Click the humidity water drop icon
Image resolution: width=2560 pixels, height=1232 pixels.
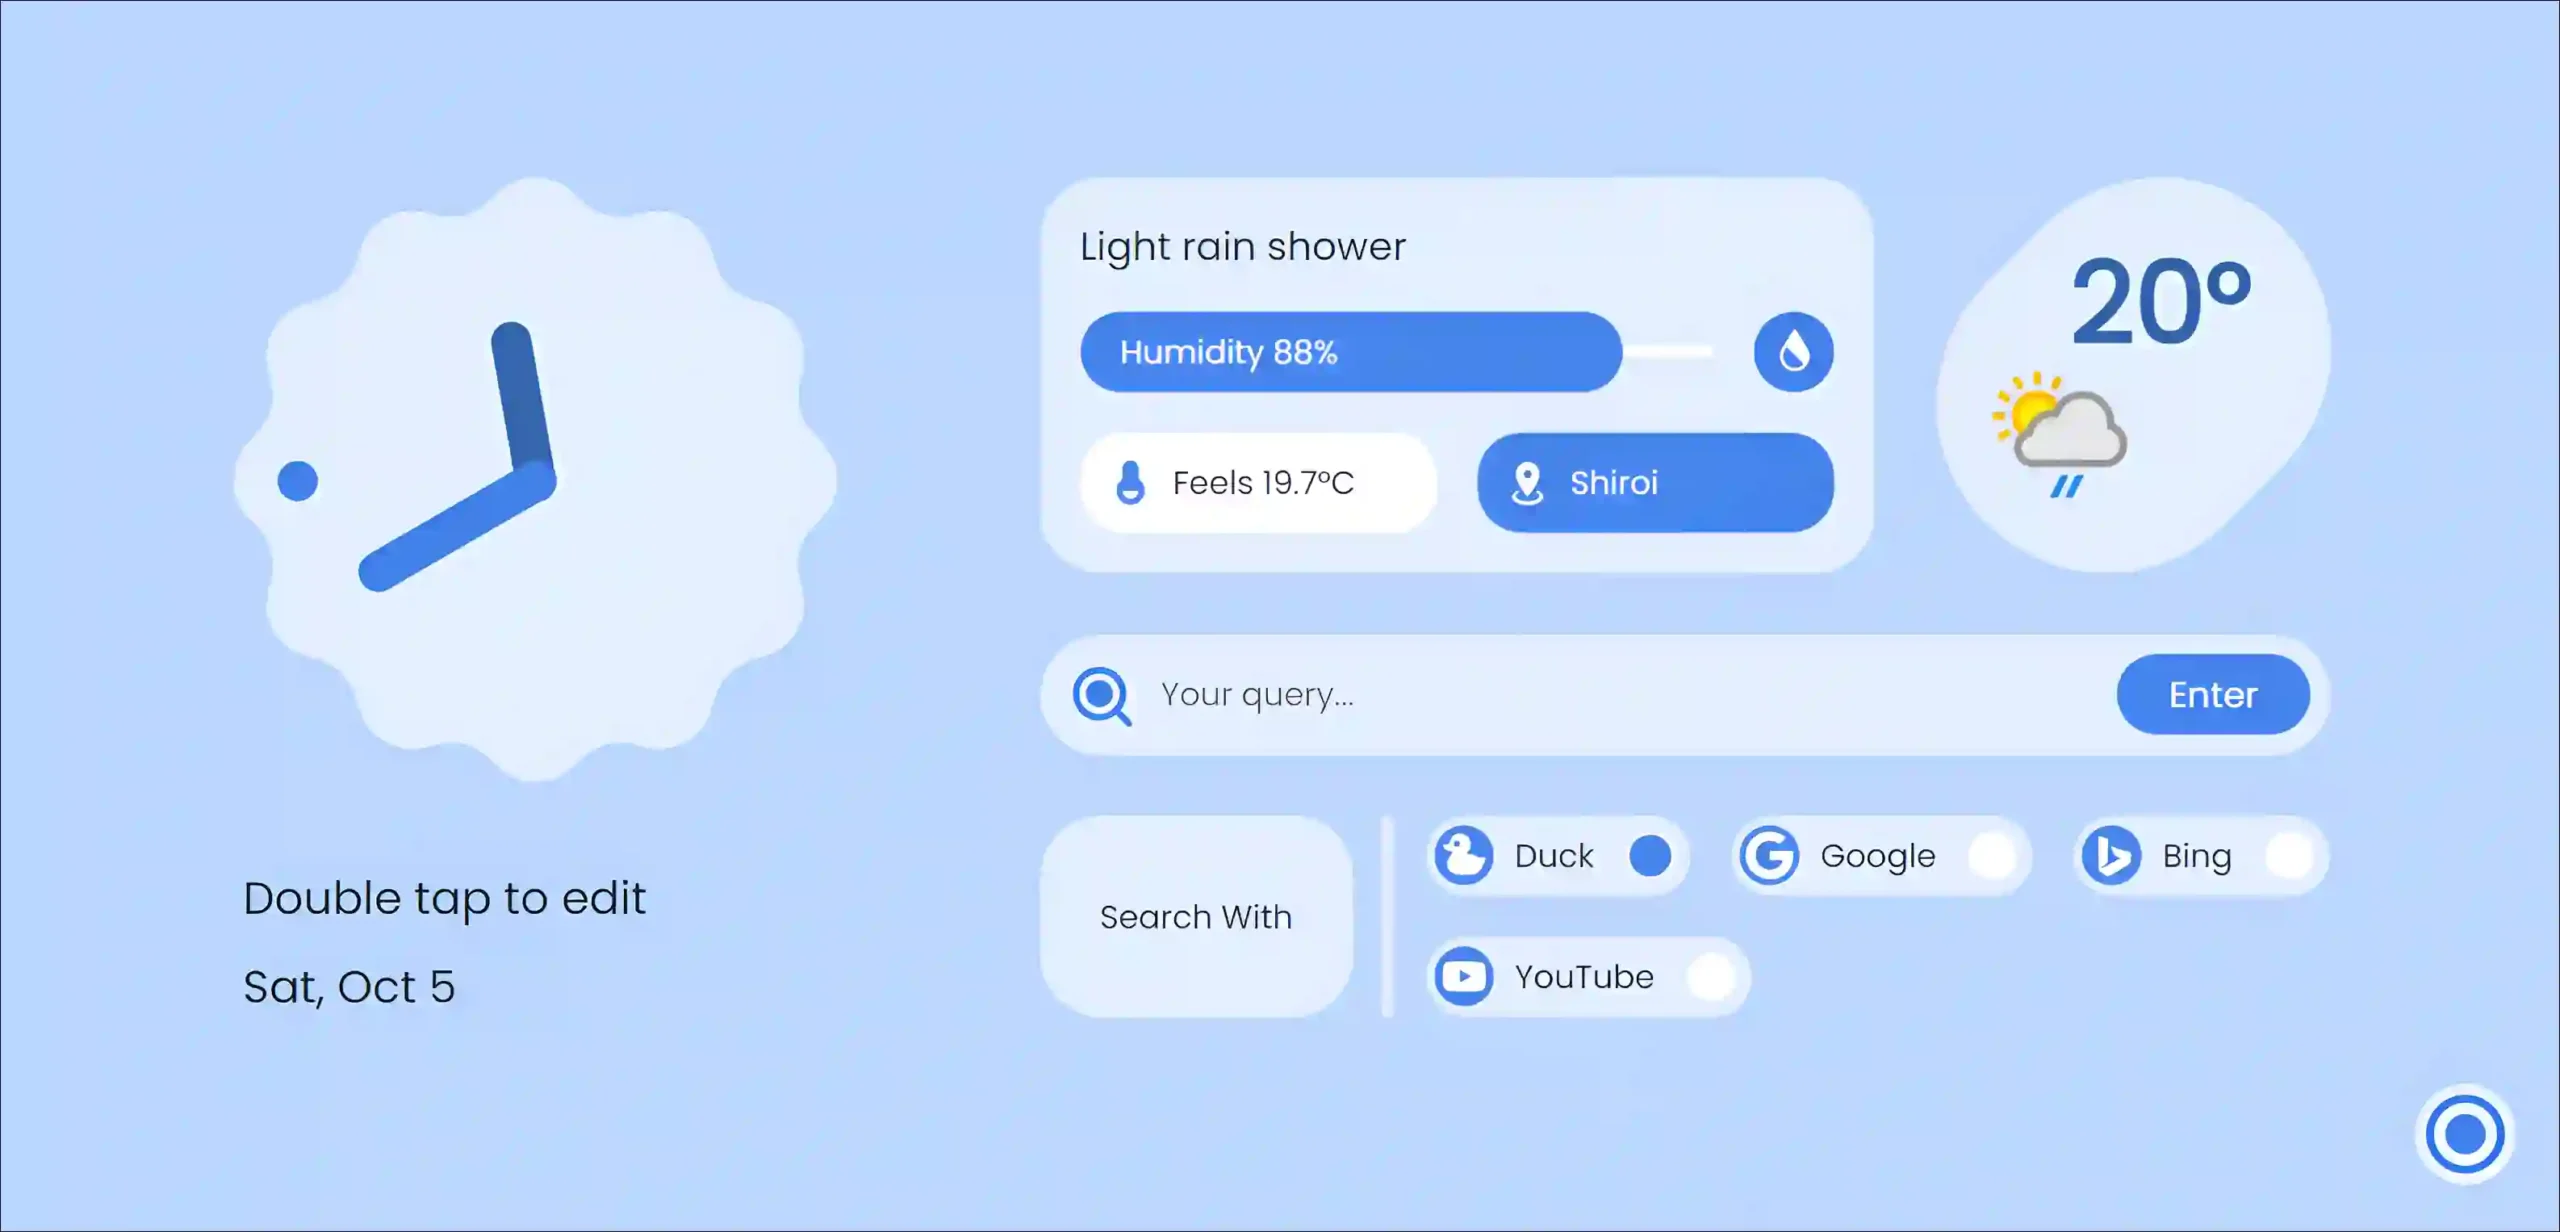(1789, 351)
